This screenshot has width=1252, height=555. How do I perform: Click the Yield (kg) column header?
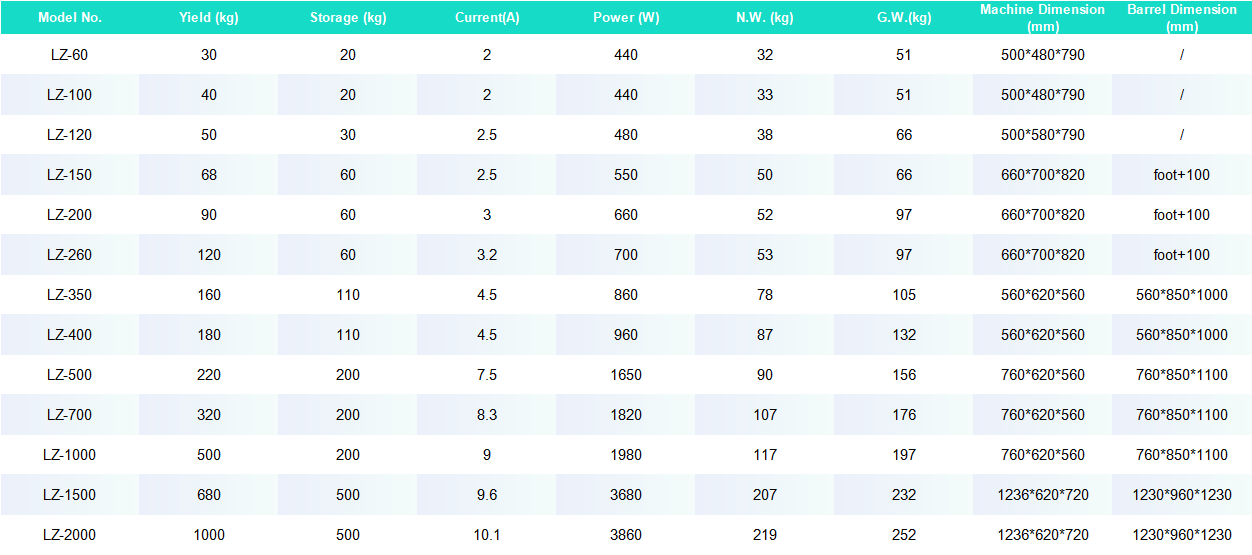tap(208, 18)
